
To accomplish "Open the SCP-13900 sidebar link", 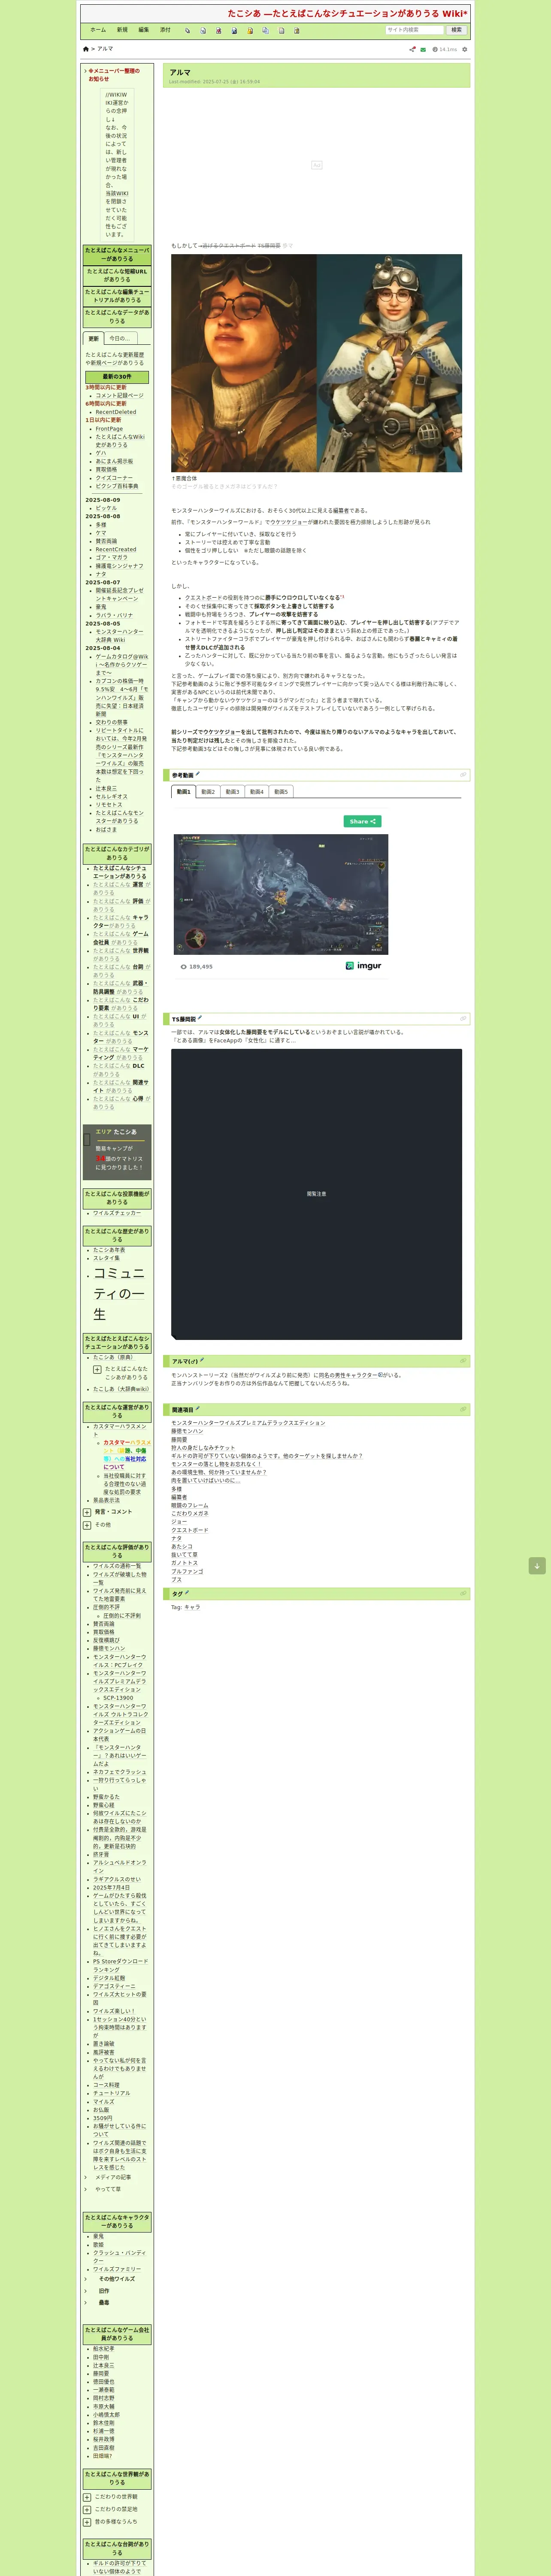I will [x=118, y=1697].
